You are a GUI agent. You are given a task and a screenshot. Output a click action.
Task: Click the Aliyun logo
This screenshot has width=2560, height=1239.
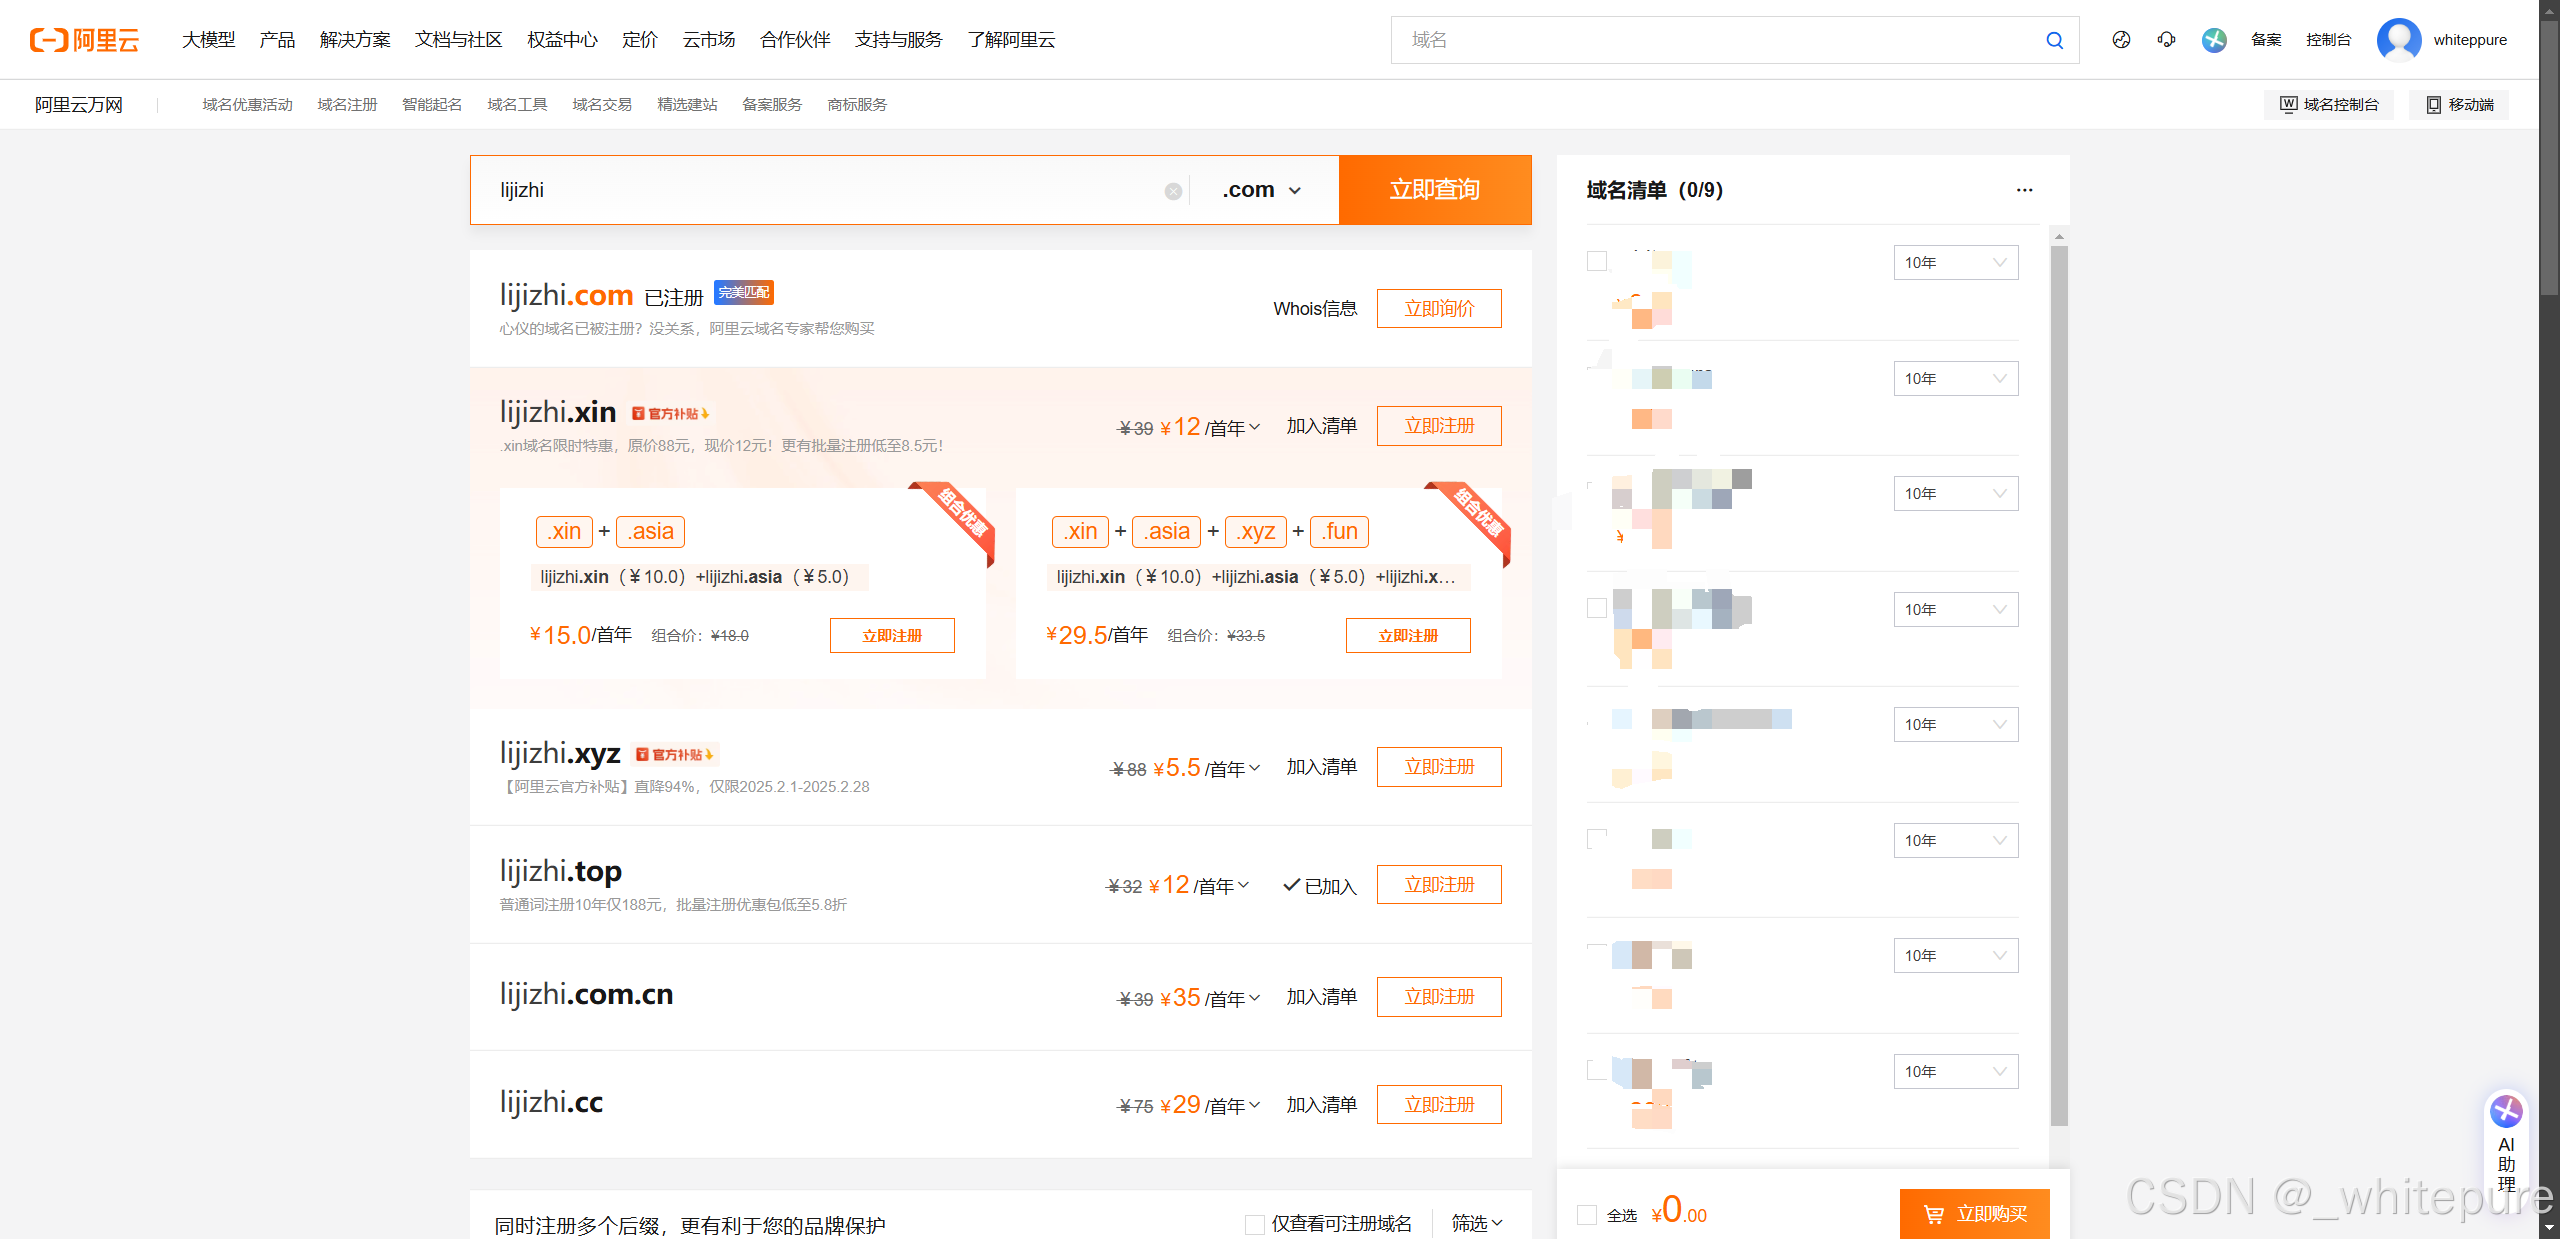click(85, 40)
